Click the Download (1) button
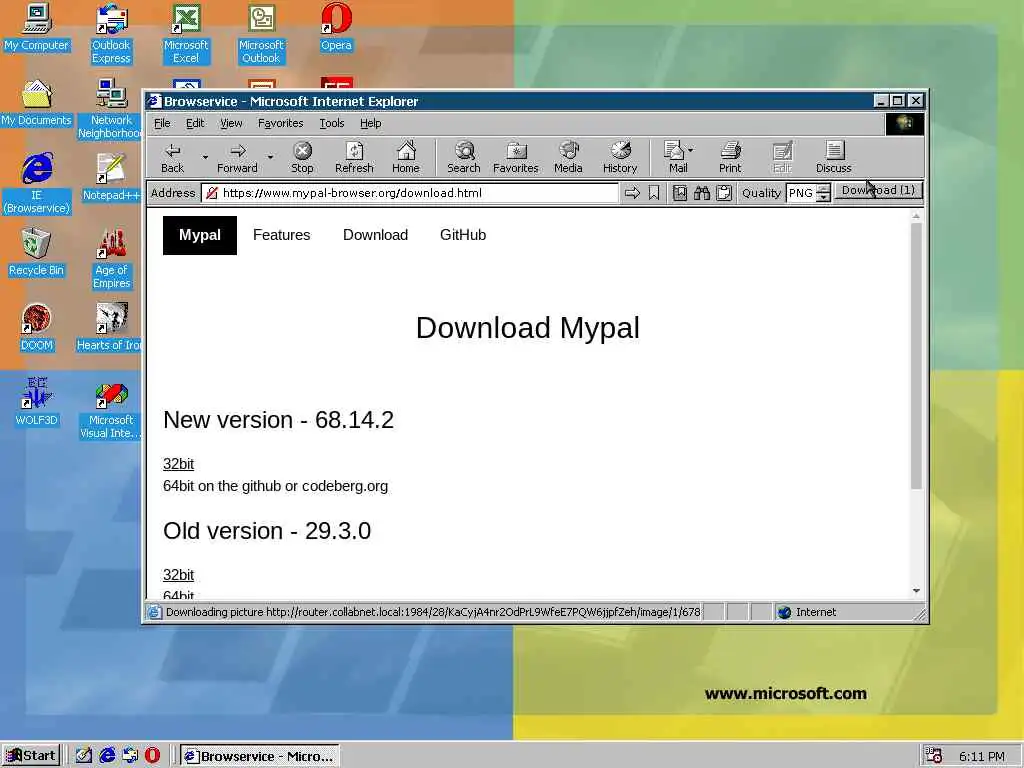 pos(878,191)
